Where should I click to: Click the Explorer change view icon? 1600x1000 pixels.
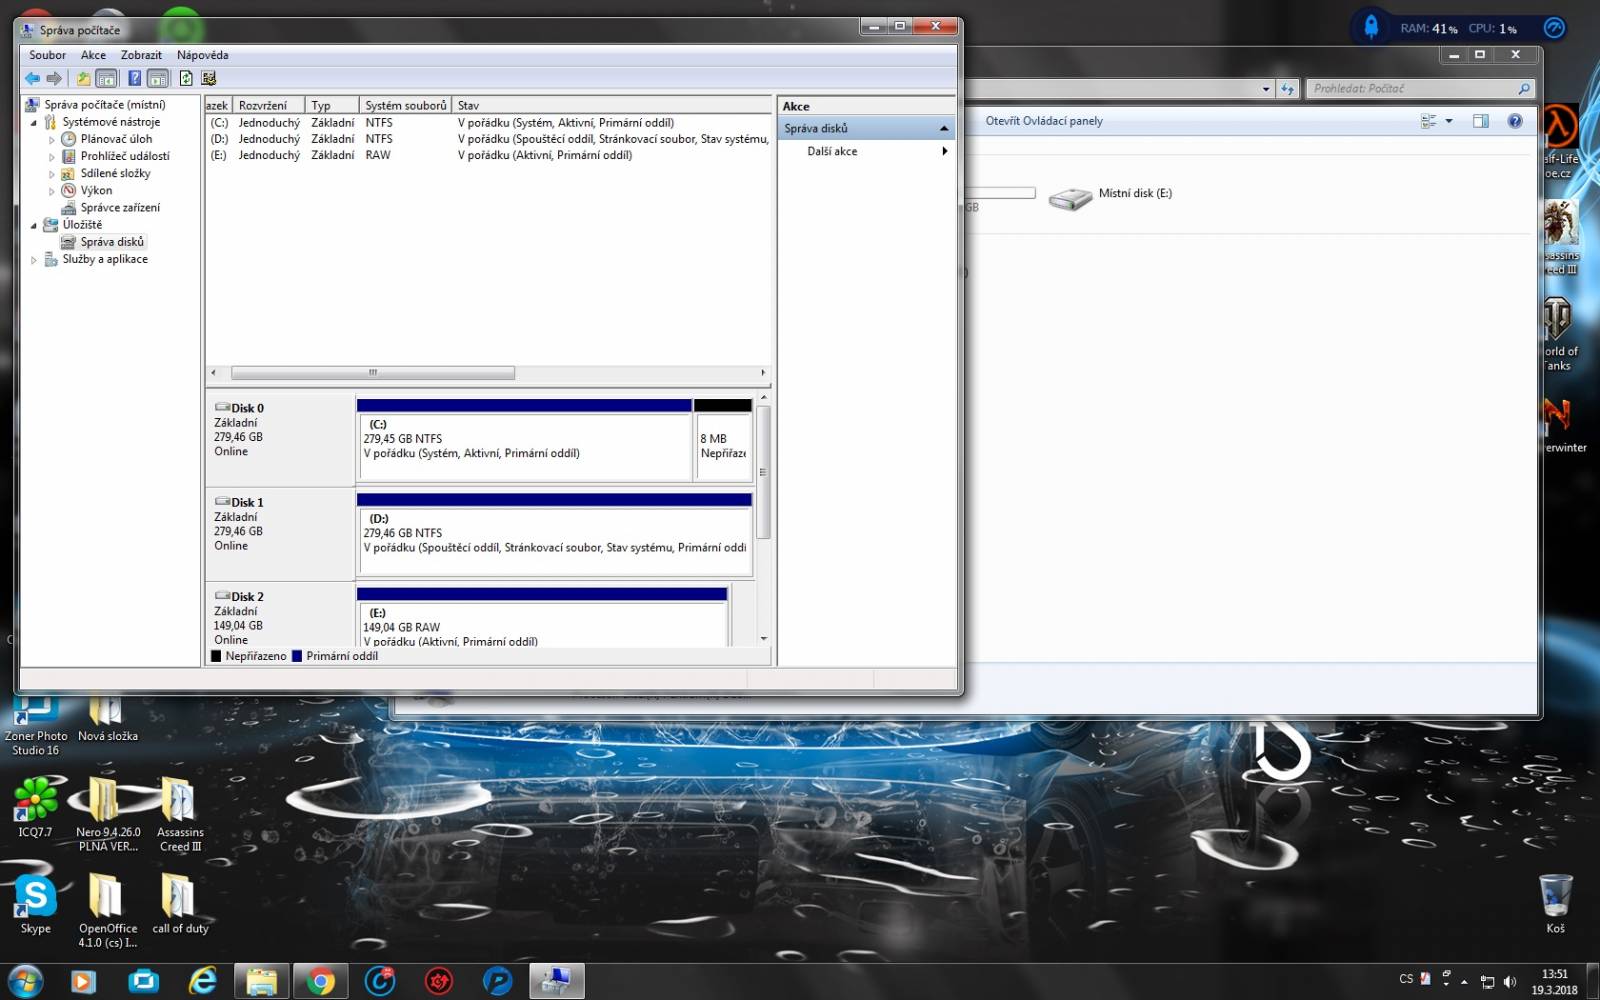click(1428, 121)
